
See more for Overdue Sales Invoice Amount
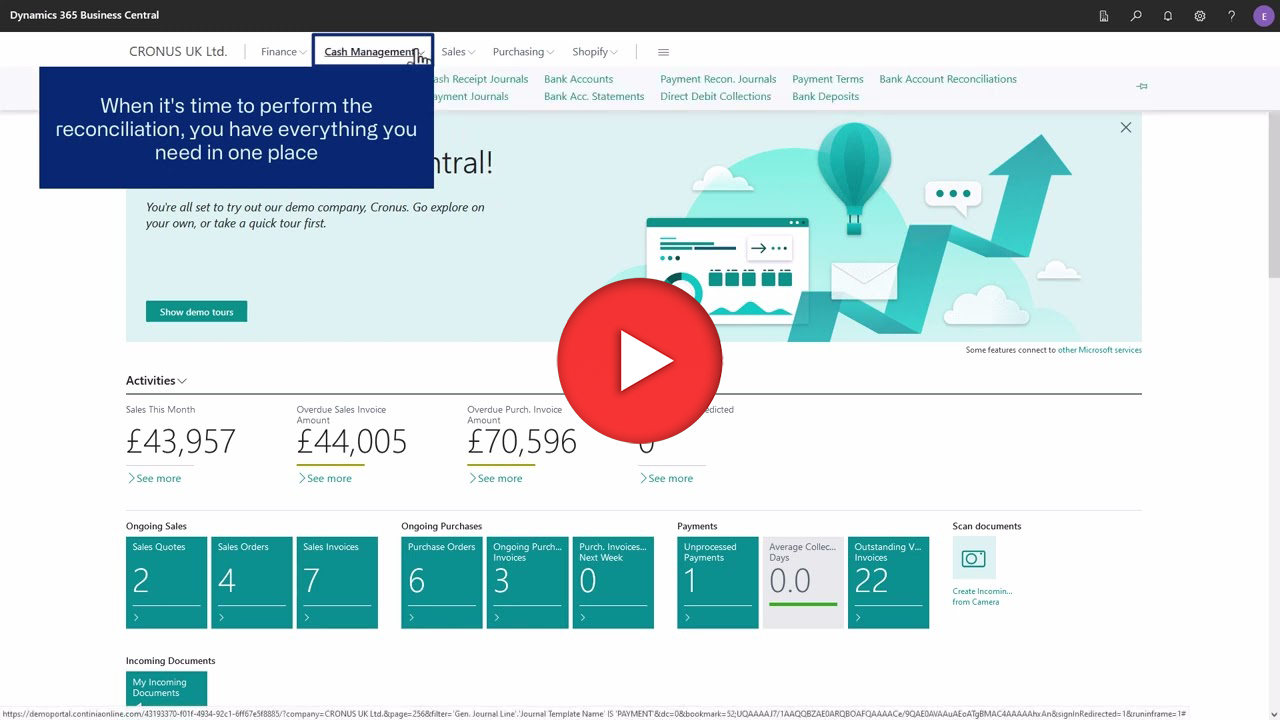coord(325,479)
